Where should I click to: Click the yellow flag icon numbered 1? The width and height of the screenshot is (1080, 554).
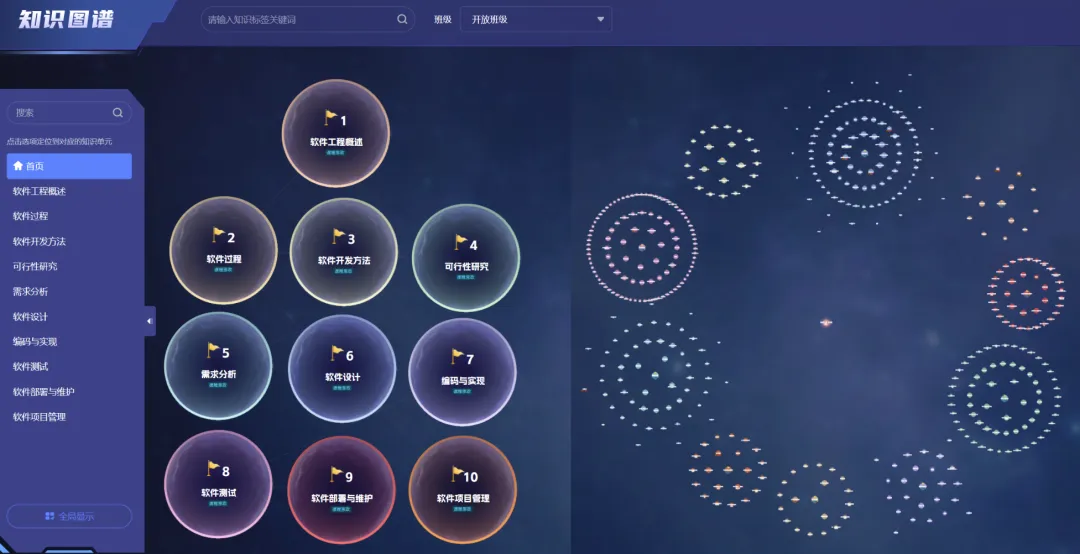[331, 118]
